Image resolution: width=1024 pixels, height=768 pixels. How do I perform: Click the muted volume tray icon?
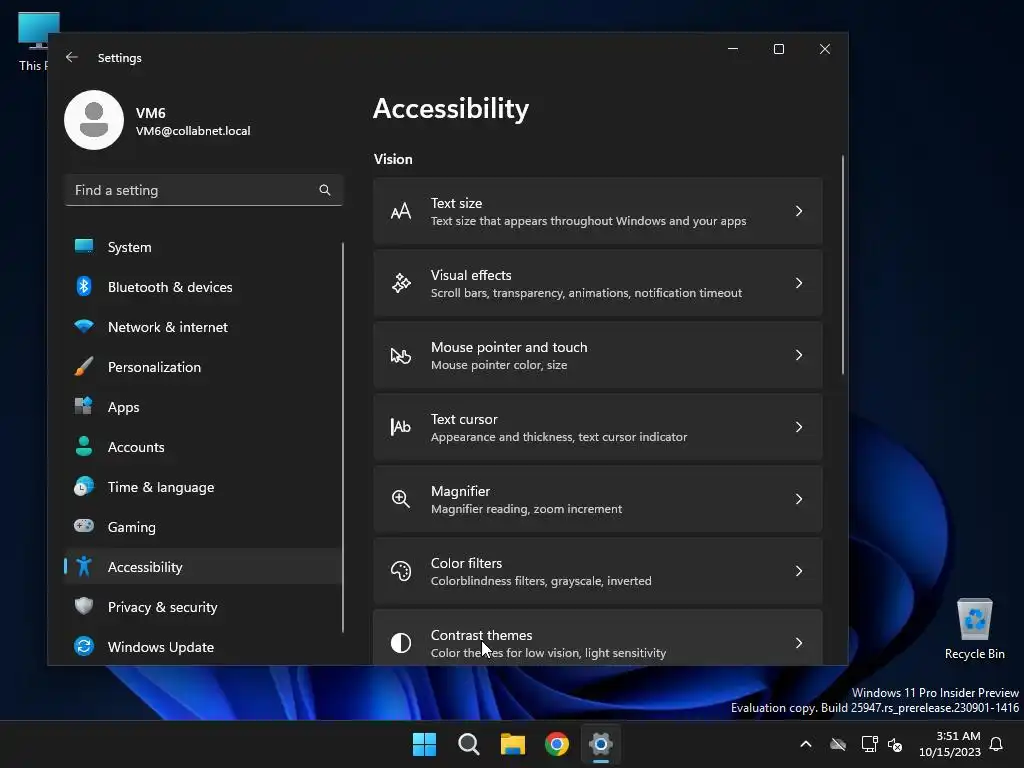[x=895, y=744]
